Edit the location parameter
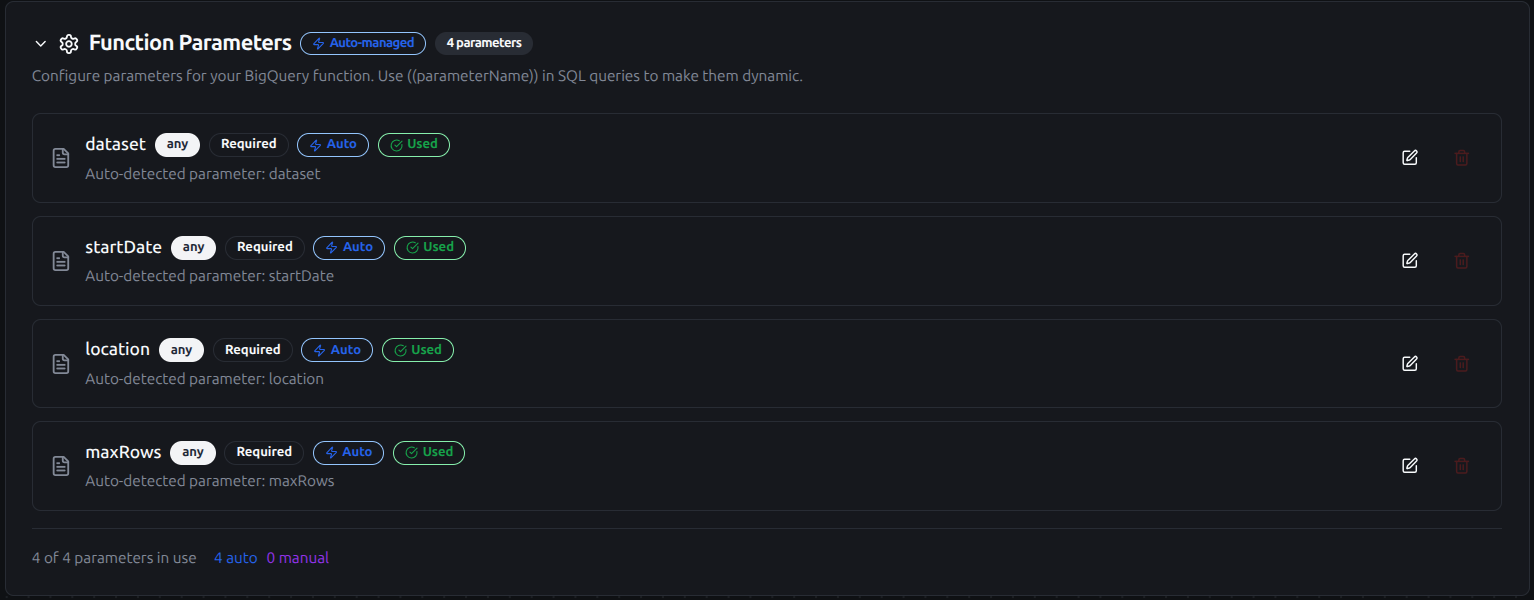 [x=1410, y=364]
